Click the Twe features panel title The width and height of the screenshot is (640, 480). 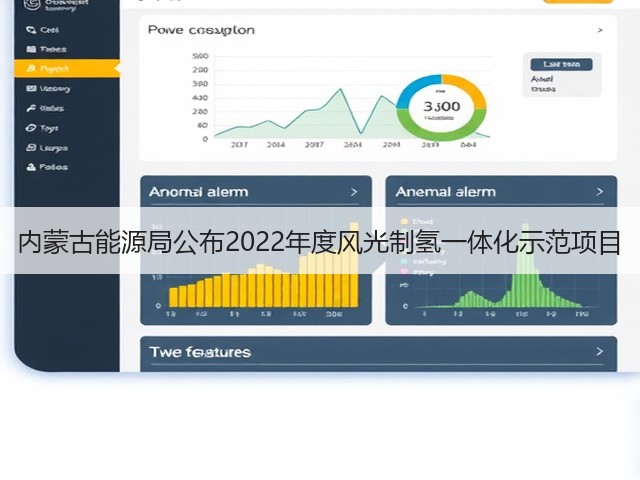[x=200, y=352]
